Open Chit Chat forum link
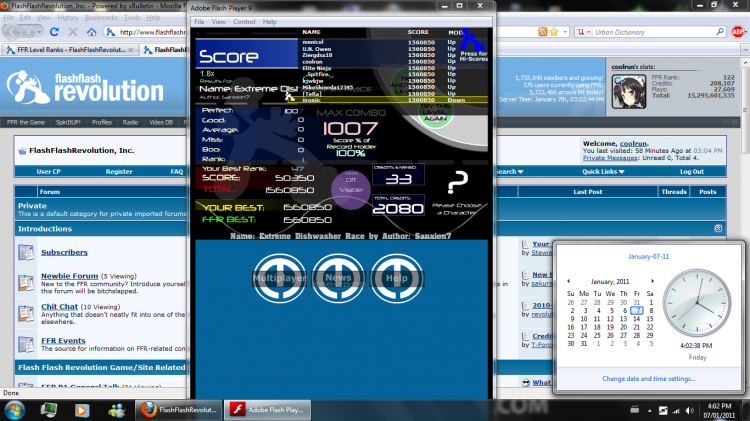 click(59, 307)
